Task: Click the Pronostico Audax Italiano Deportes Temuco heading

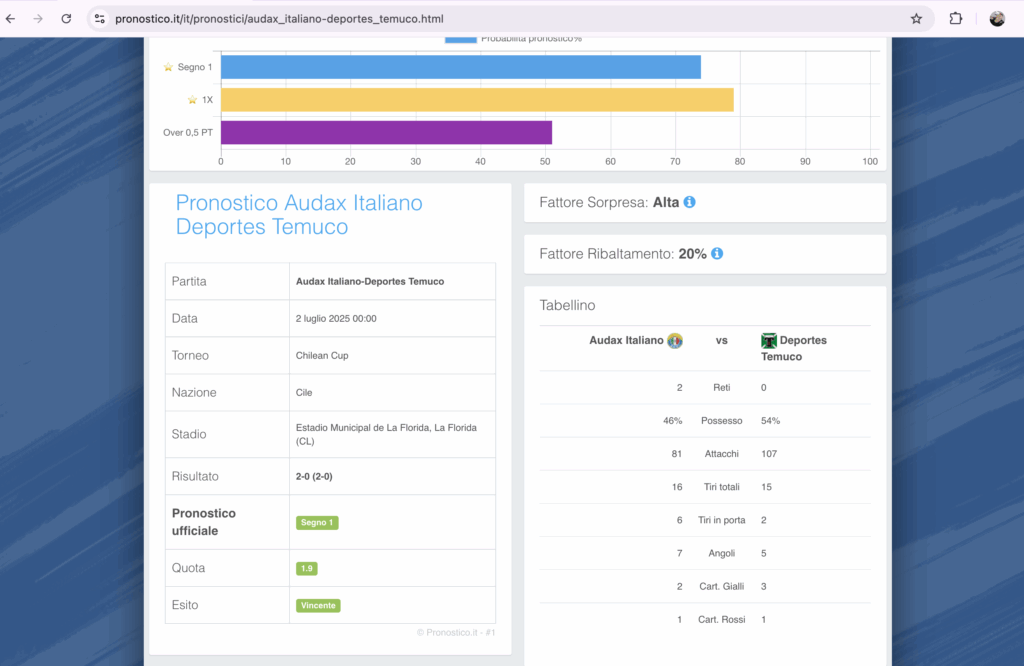Action: point(299,214)
